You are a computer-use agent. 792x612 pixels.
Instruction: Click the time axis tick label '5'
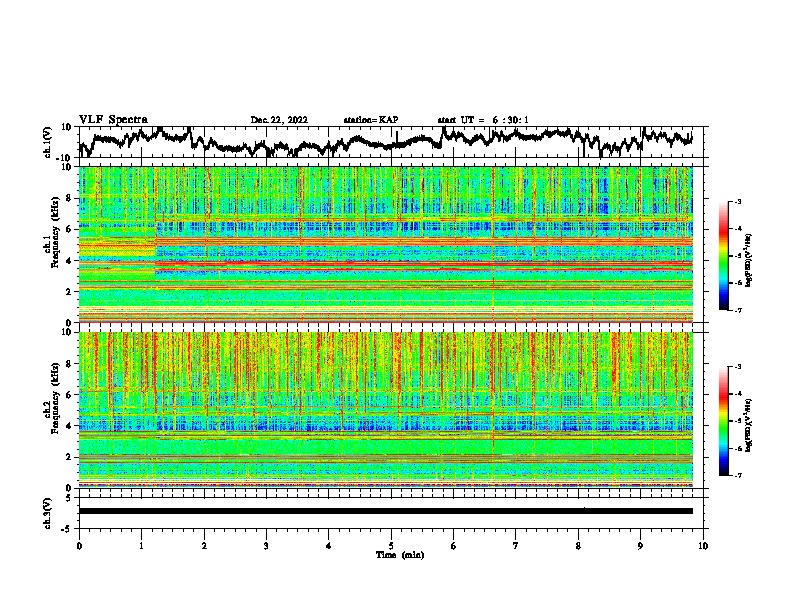point(391,546)
